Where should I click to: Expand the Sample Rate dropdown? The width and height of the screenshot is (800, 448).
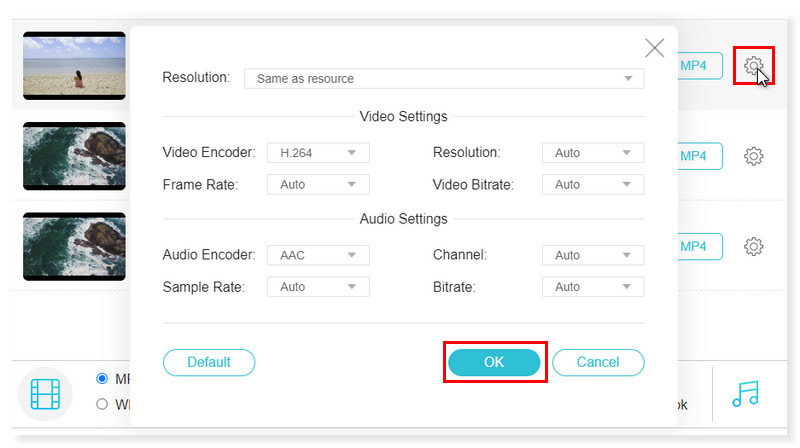pos(318,287)
